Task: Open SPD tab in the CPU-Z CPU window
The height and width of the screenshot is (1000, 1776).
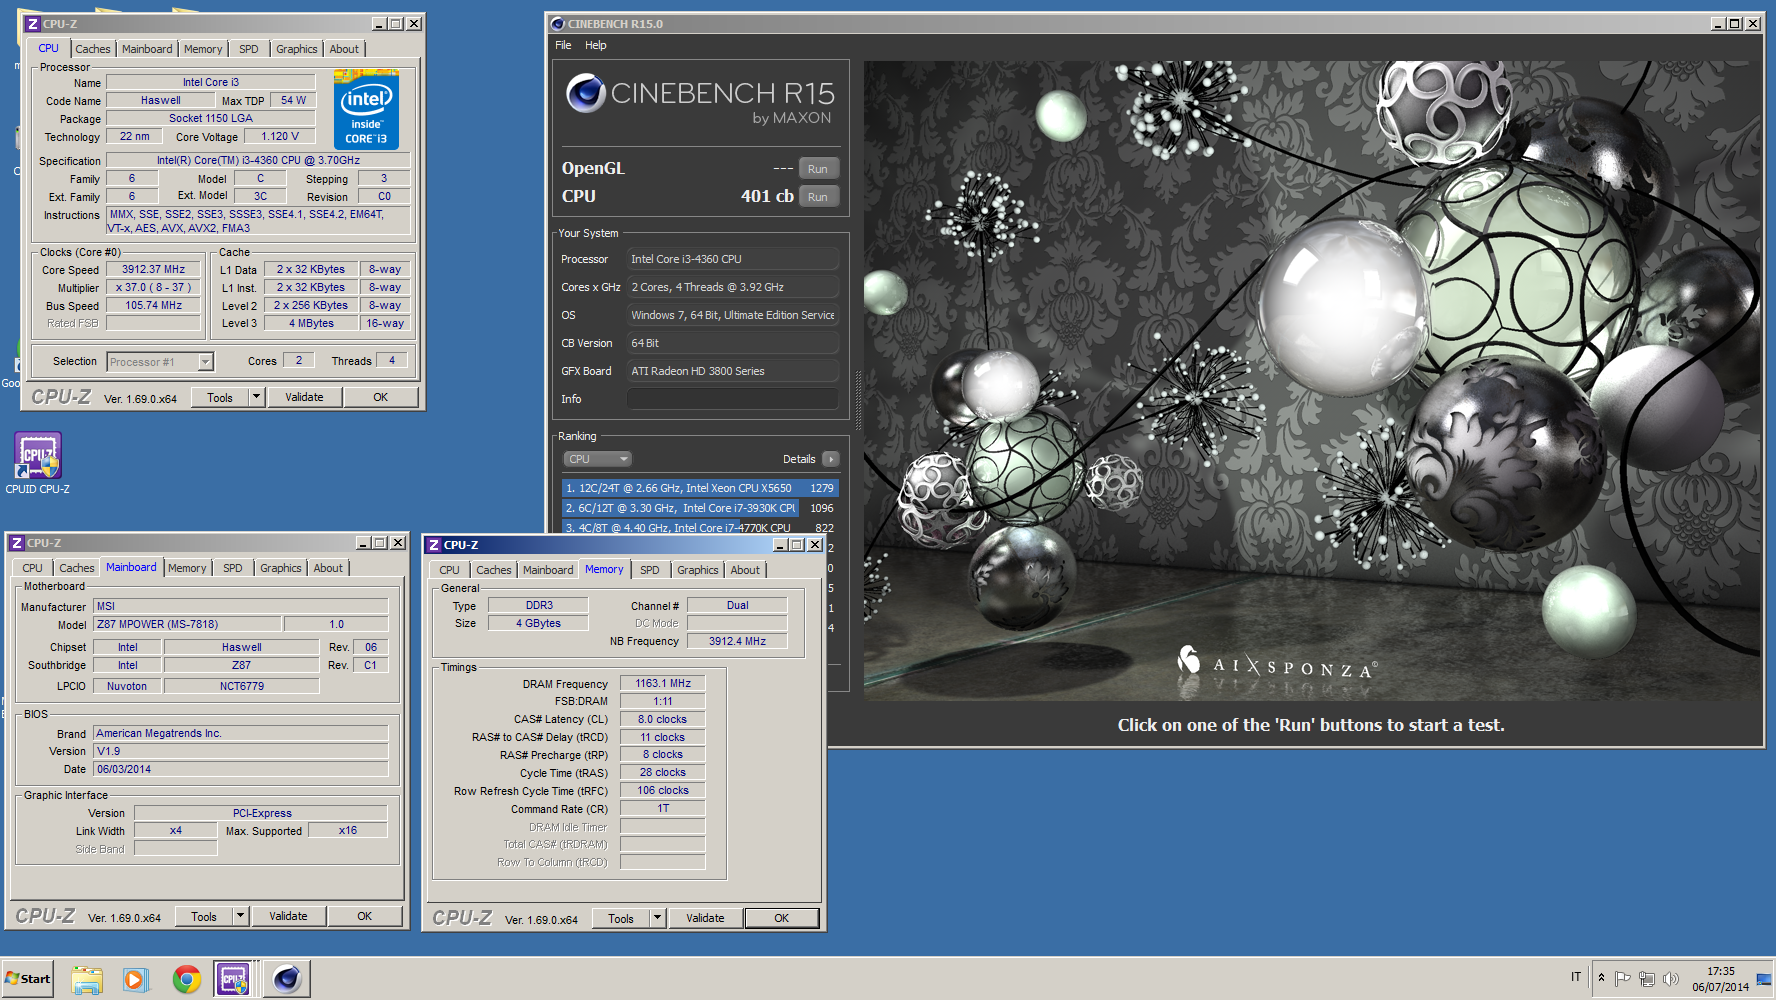Action: (x=249, y=49)
